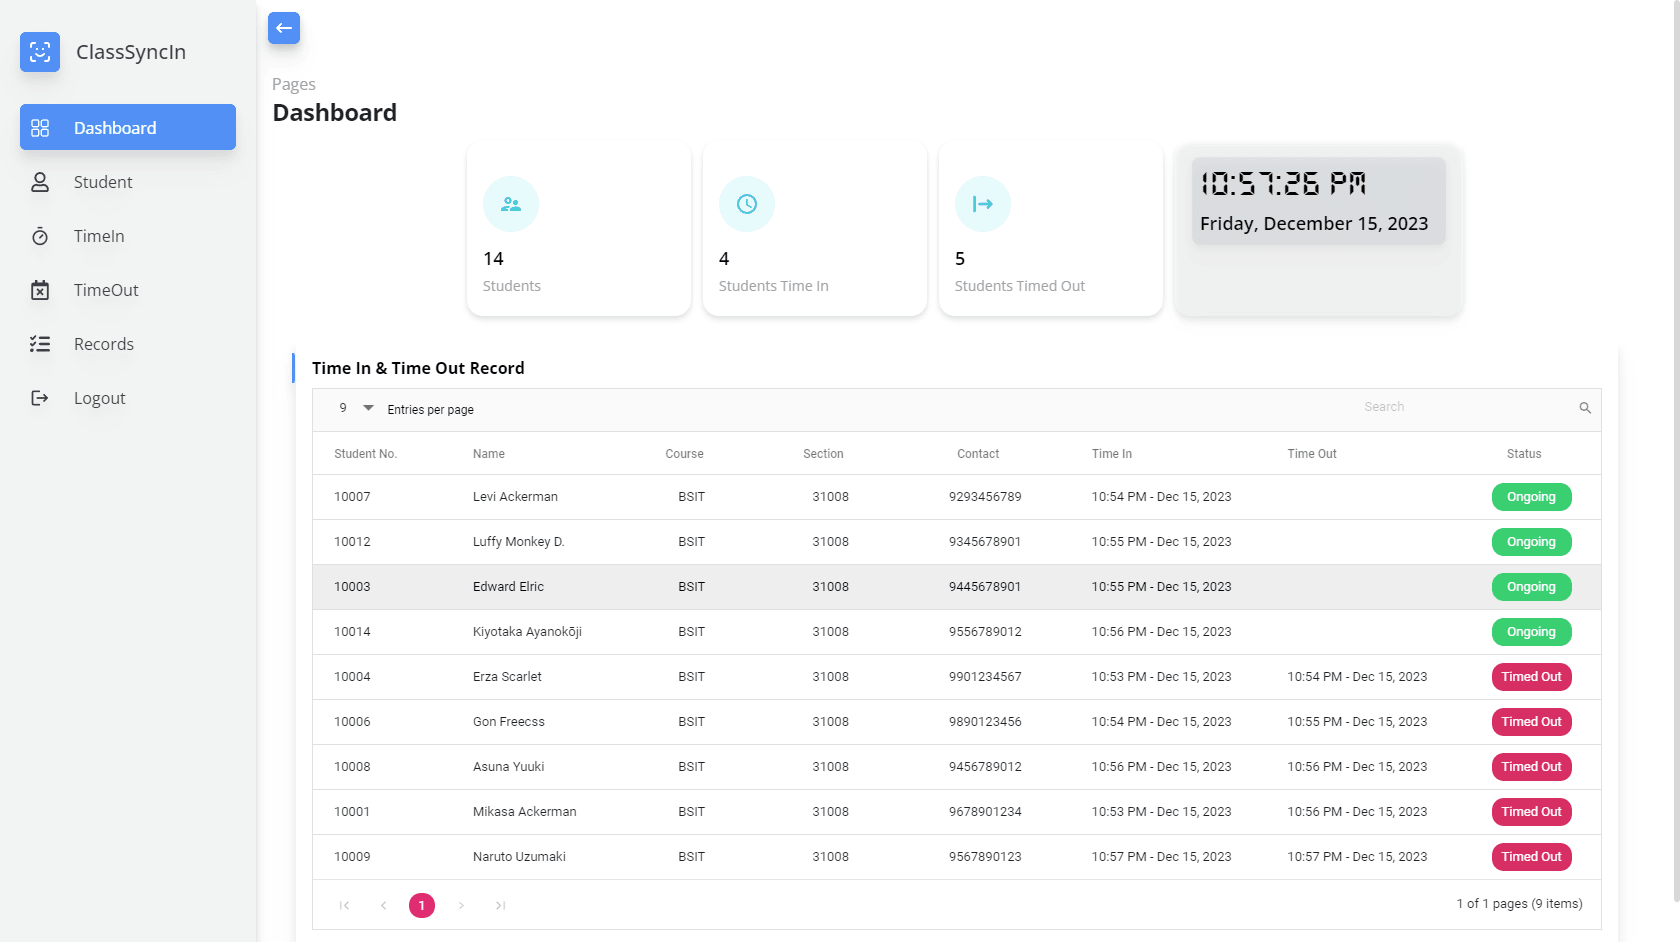
Task: Click the Records checklist icon
Action: [40, 344]
